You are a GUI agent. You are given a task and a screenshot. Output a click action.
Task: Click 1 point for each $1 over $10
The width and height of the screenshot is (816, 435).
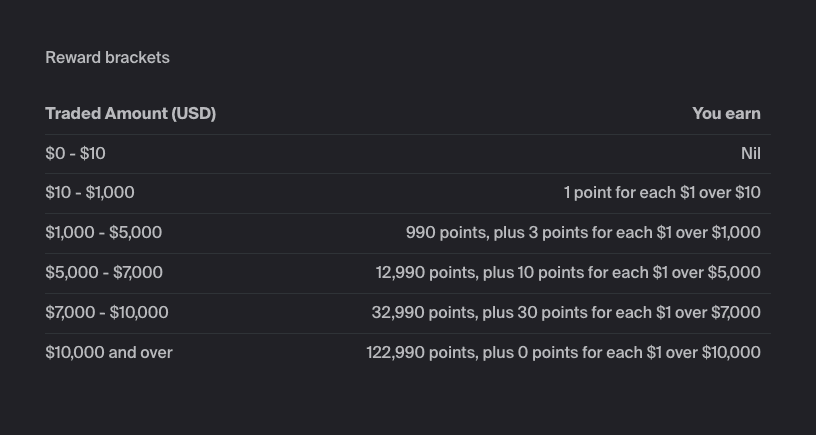pyautogui.click(x=662, y=193)
